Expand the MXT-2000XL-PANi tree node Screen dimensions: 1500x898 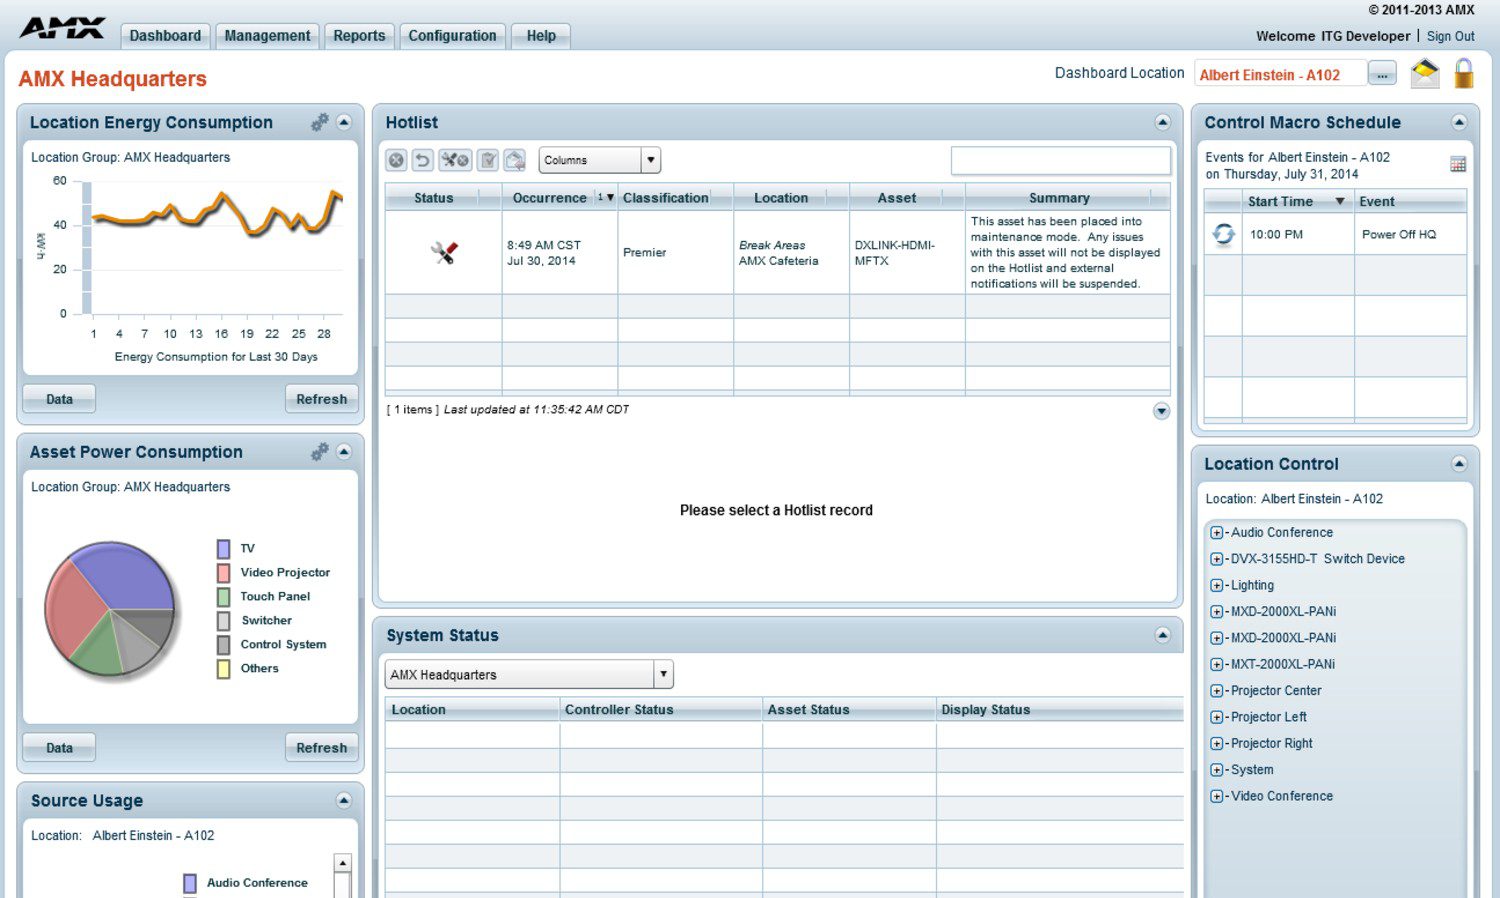click(x=1216, y=665)
